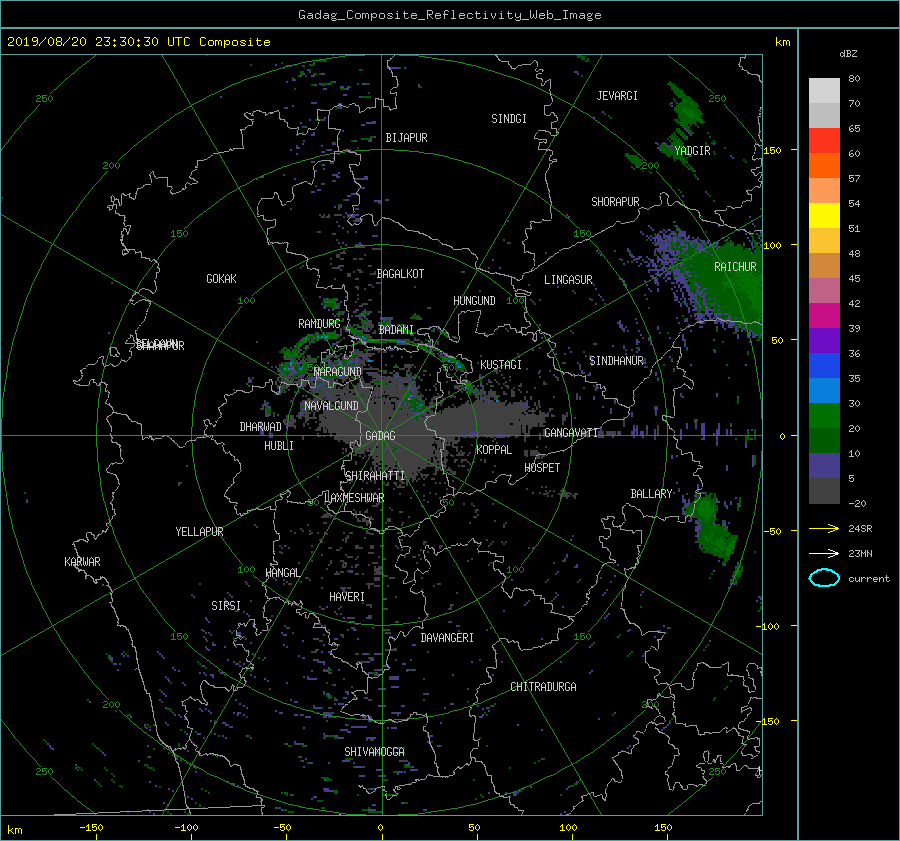Click the white 23MN arrow legend icon
This screenshot has width=900, height=841.
pyautogui.click(x=824, y=553)
